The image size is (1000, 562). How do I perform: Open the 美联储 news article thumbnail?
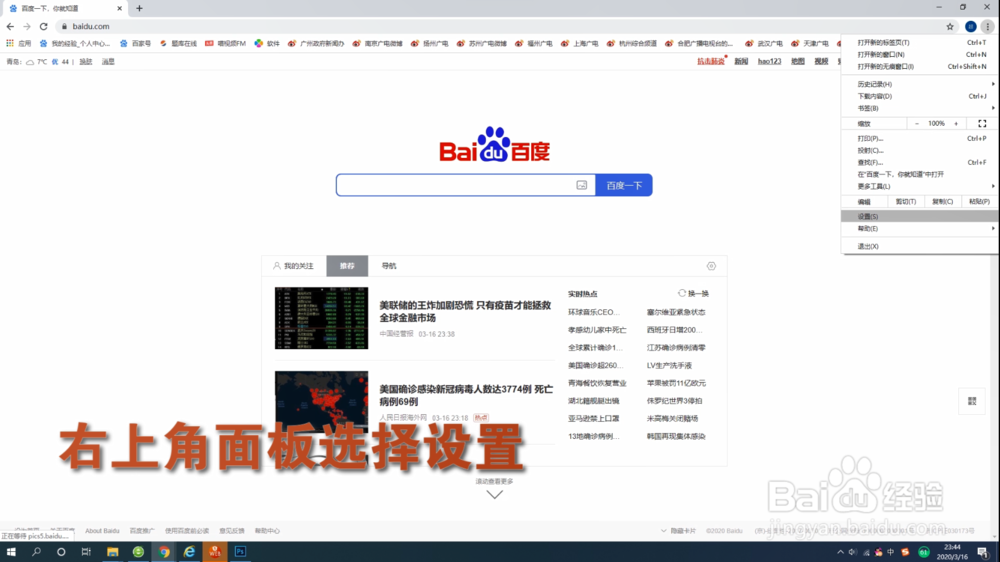click(x=321, y=318)
